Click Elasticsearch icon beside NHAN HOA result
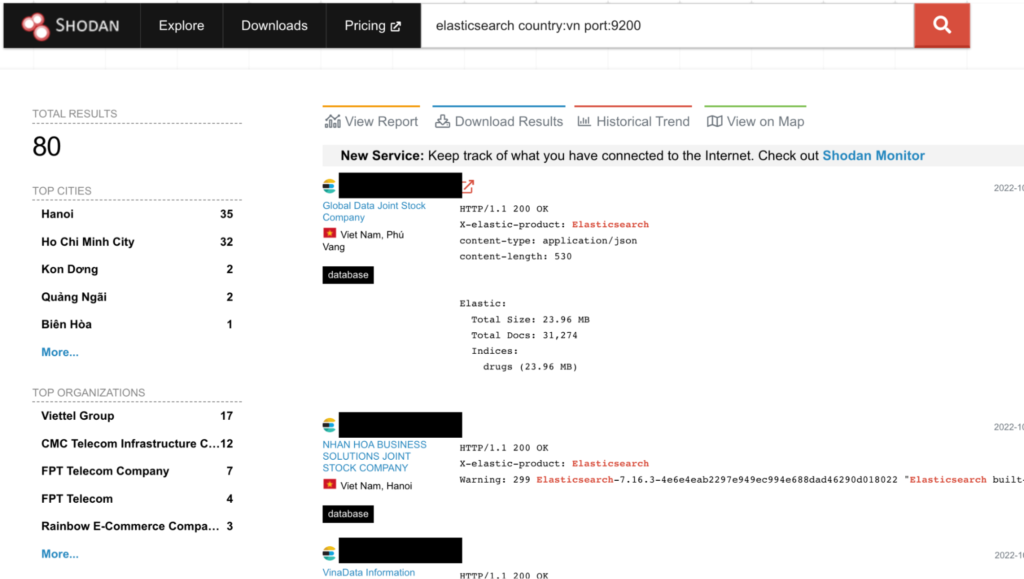Screen dimensions: 1024x579 329,425
